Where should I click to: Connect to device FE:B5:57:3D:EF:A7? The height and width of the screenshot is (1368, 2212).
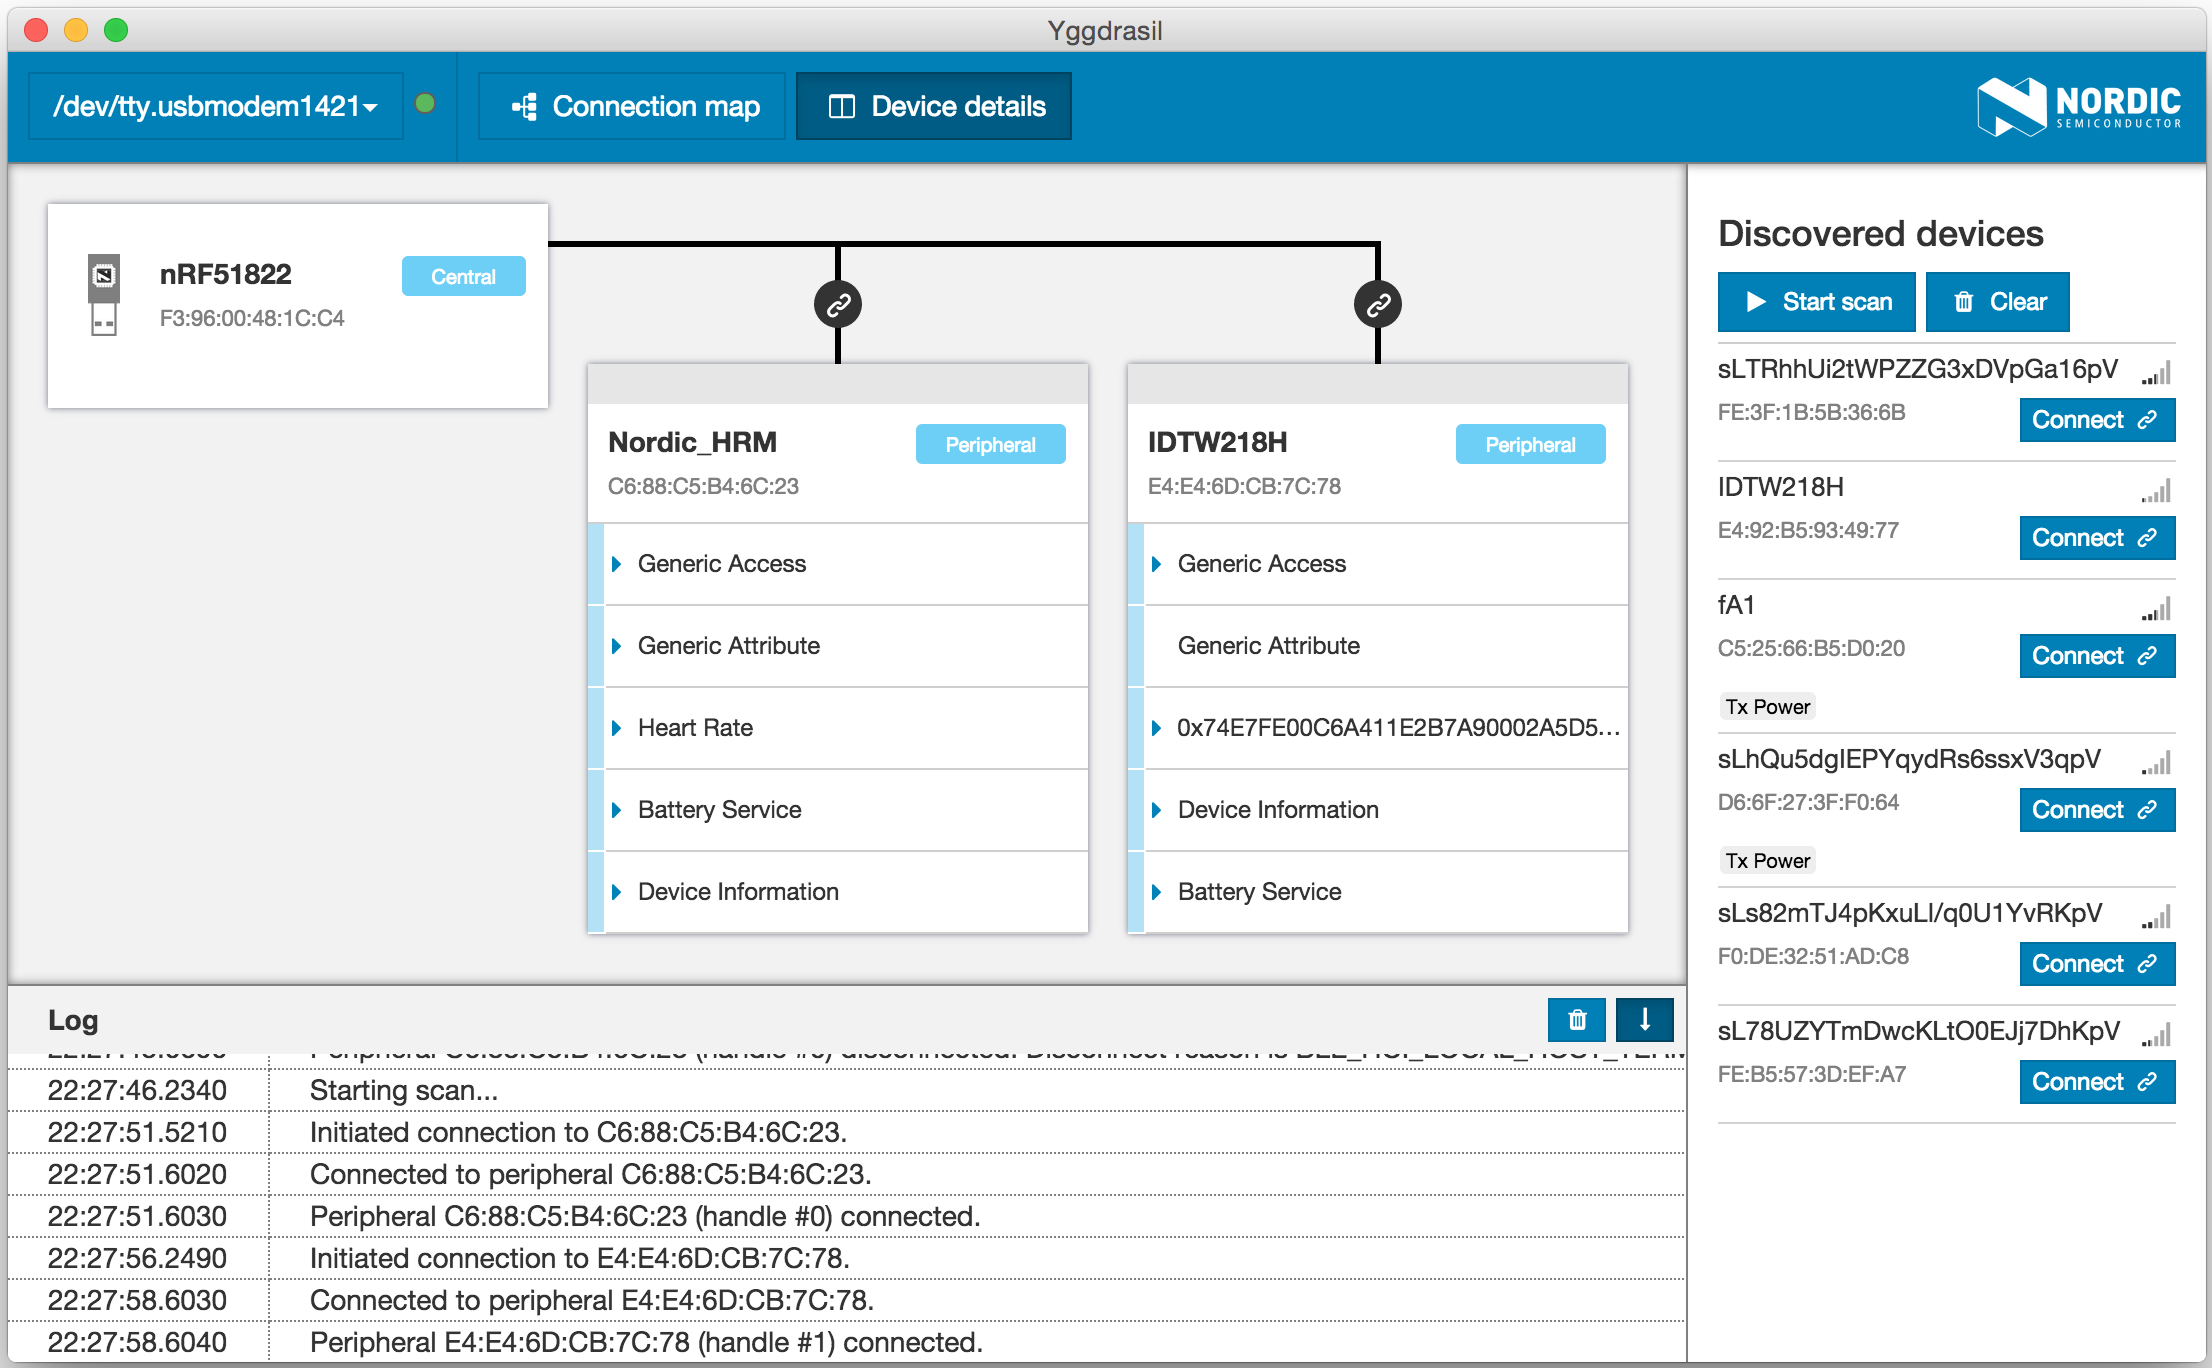pos(2097,1082)
